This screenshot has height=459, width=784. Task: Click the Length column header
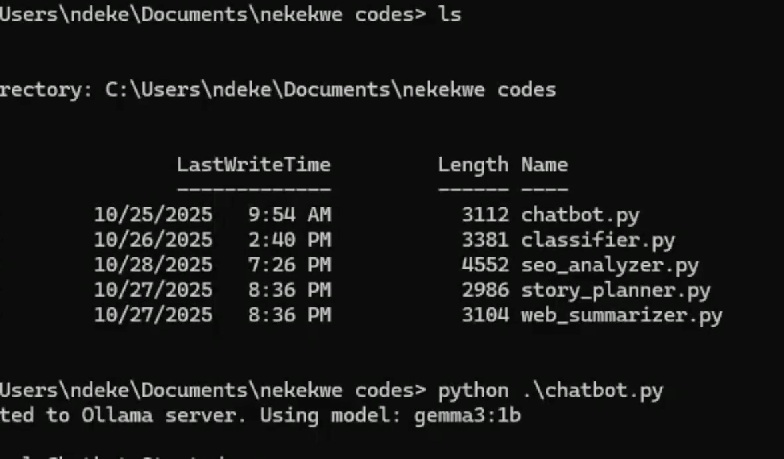(x=473, y=164)
